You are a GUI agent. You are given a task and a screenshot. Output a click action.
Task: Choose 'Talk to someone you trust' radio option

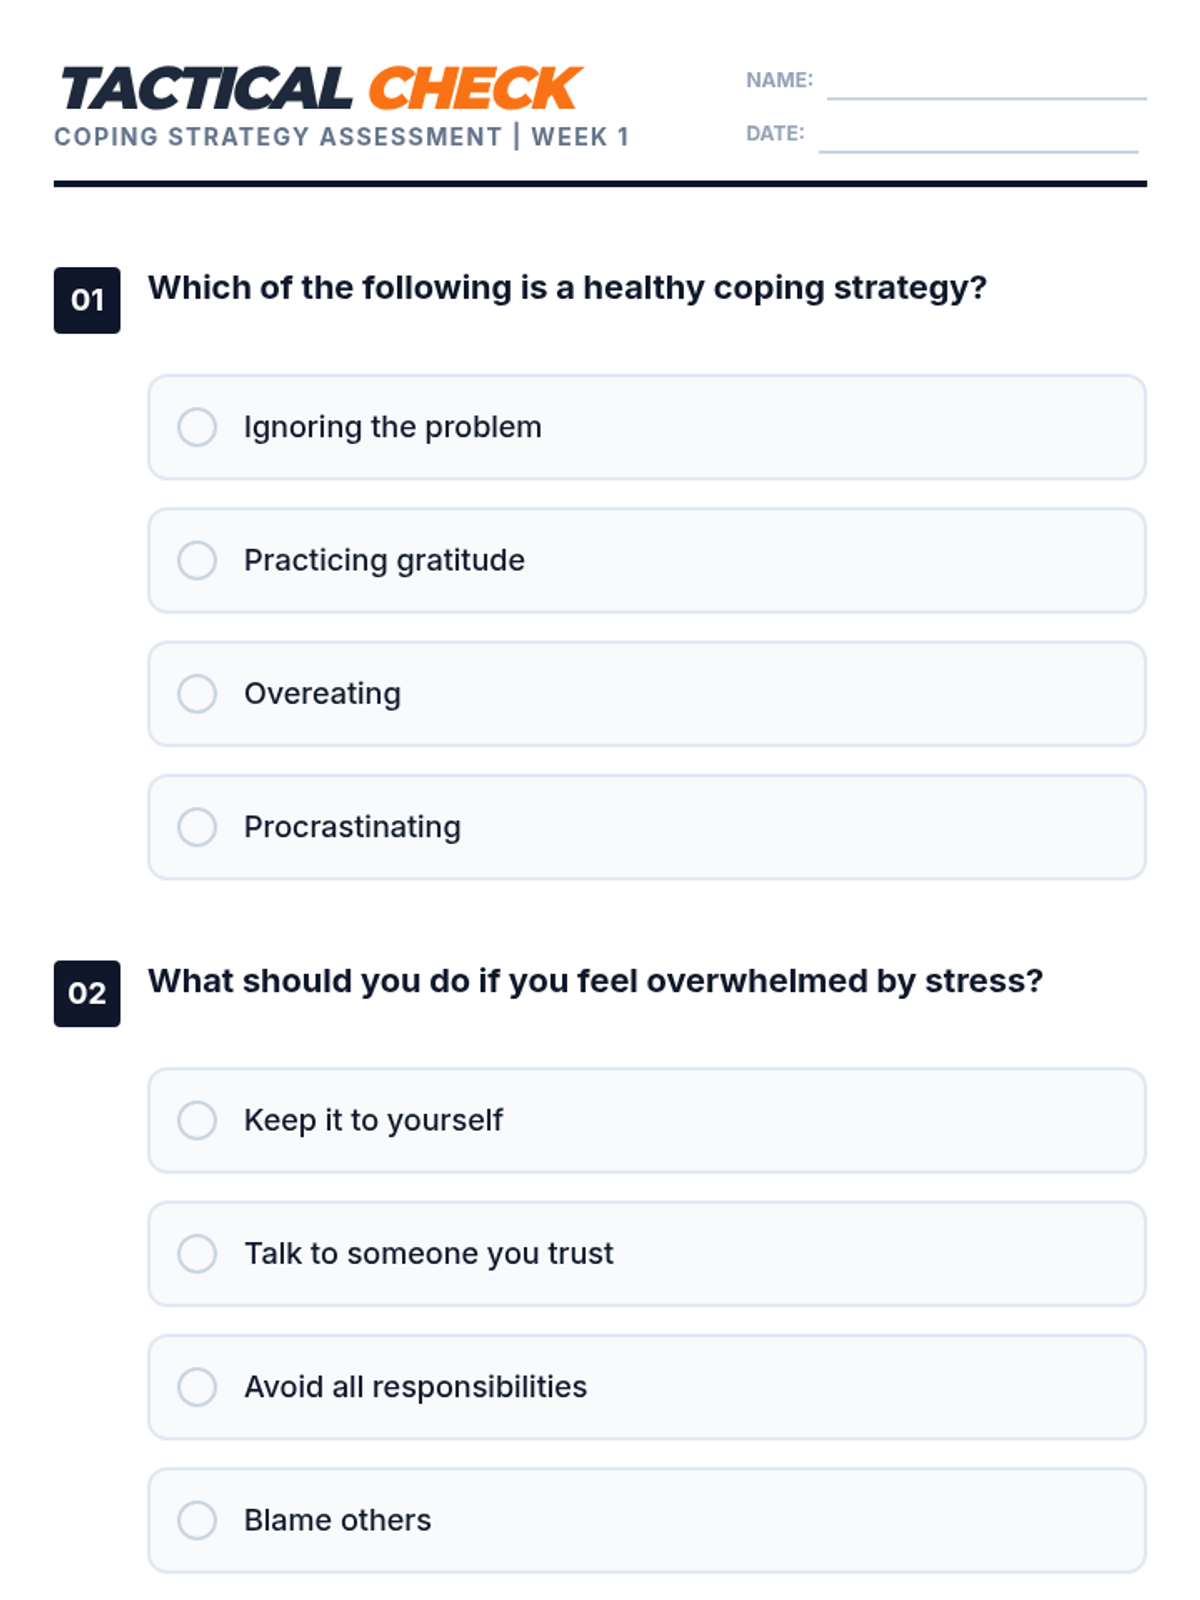click(x=197, y=1253)
